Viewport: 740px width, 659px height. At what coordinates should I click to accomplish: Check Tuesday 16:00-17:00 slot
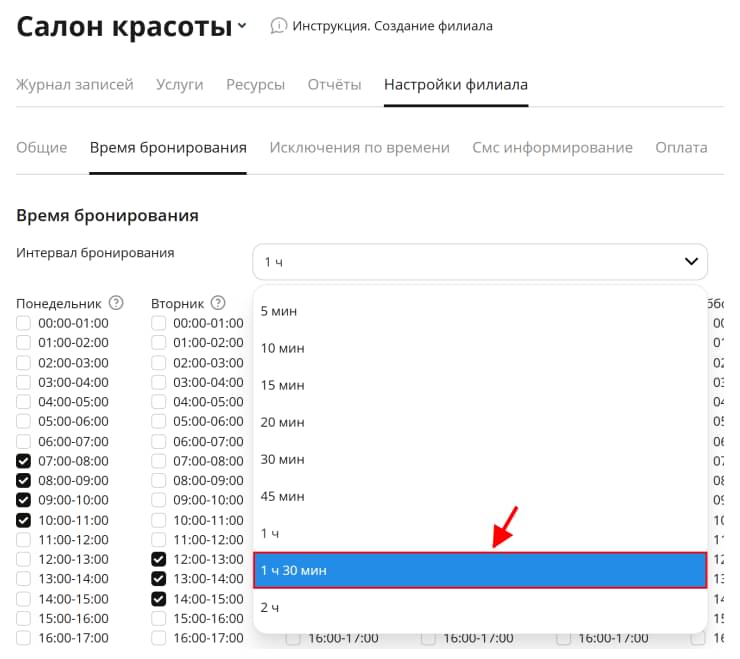tap(159, 638)
